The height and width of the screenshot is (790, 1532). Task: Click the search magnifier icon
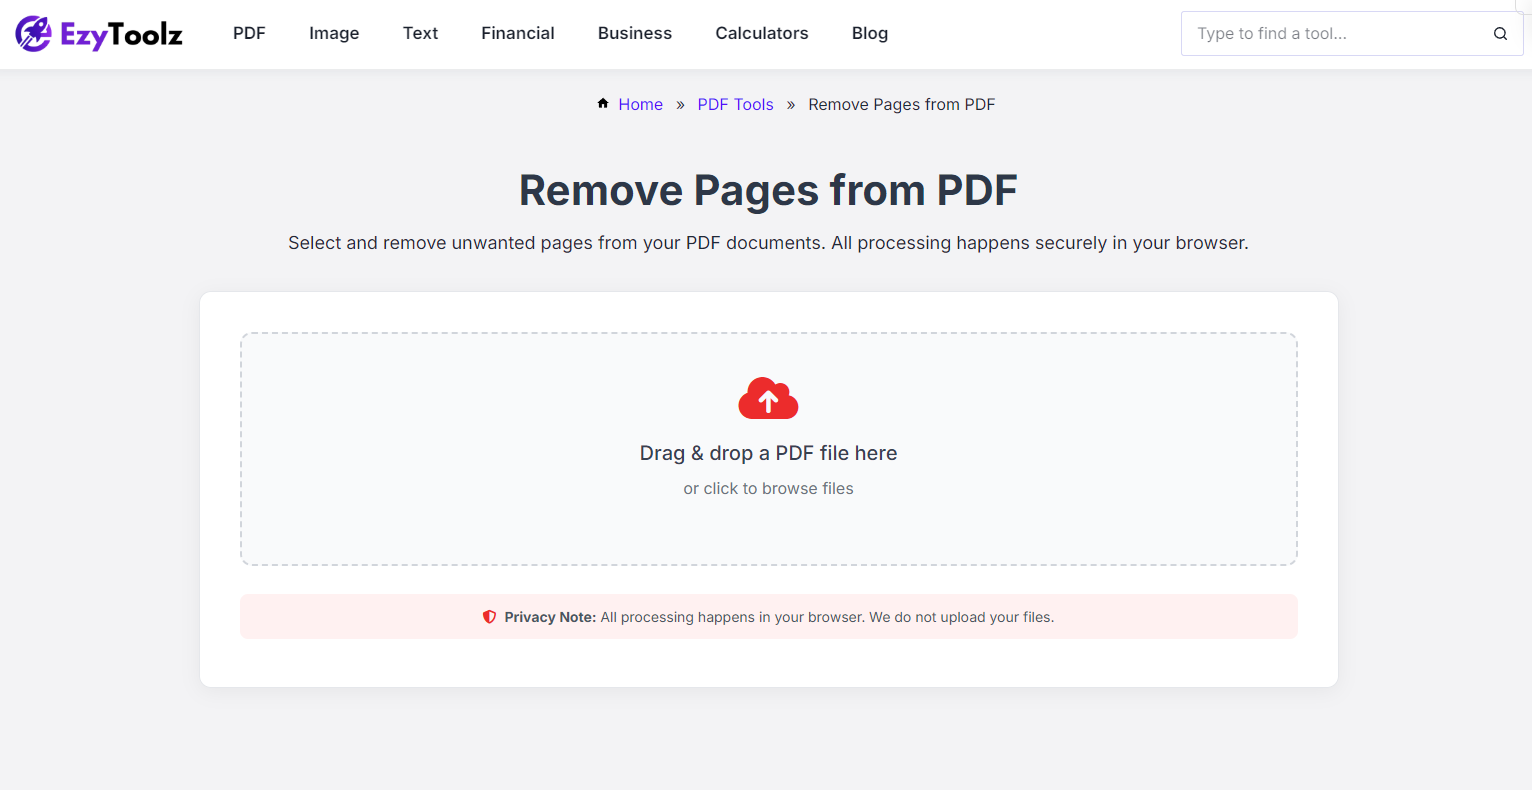point(1500,33)
